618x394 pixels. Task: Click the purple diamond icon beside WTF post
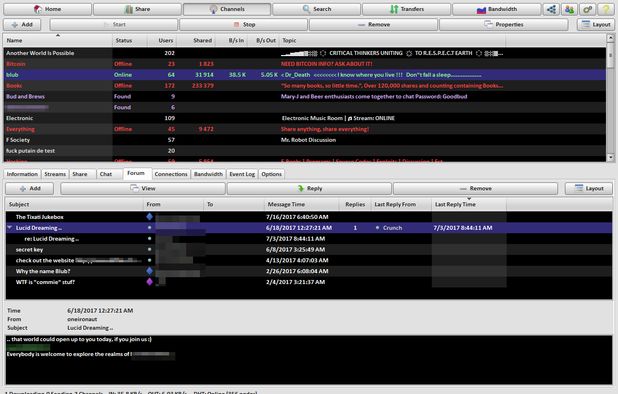[x=149, y=282]
